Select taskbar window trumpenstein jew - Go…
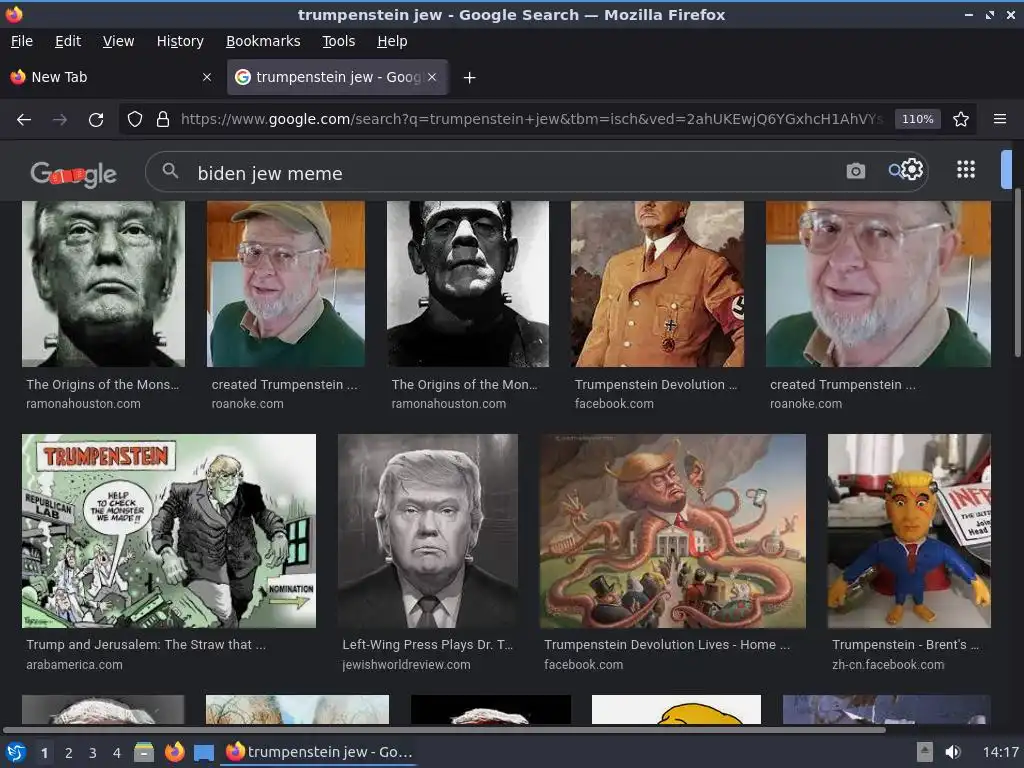Screen dimensions: 1024x768 319,752
